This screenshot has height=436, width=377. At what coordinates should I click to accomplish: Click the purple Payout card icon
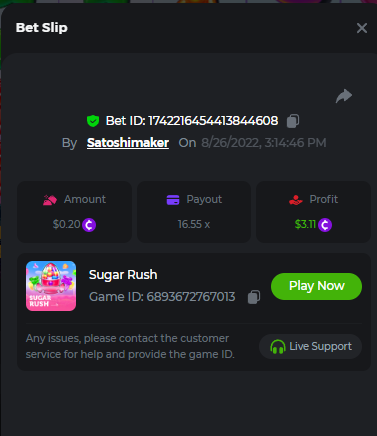(173, 200)
